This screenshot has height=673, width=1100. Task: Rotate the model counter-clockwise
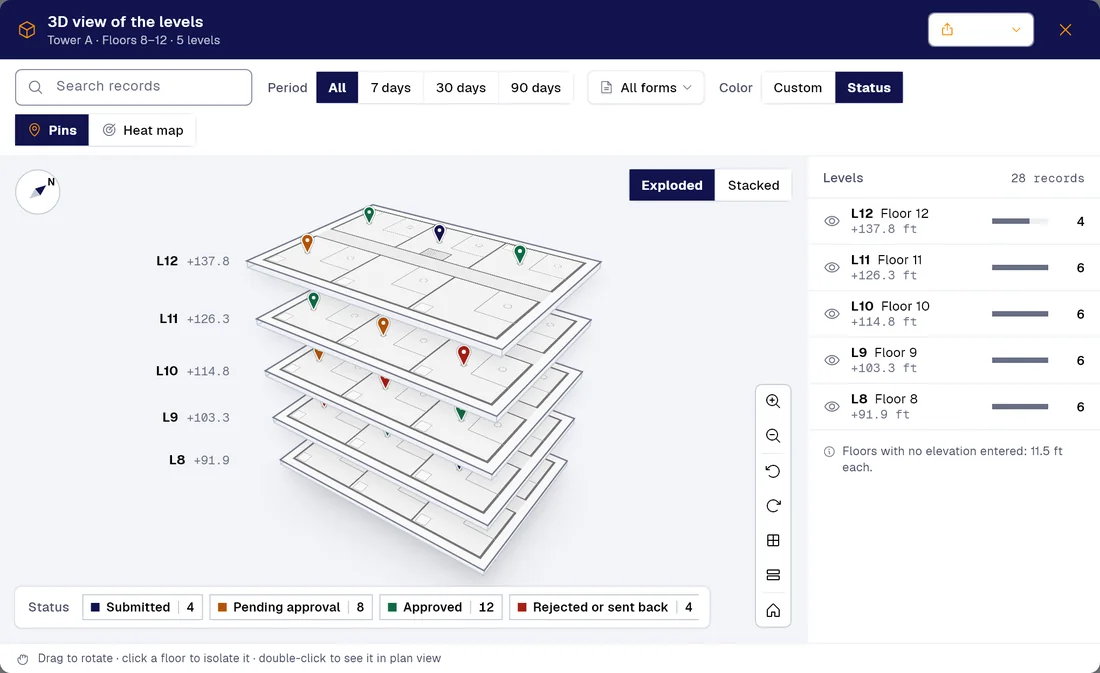773,471
